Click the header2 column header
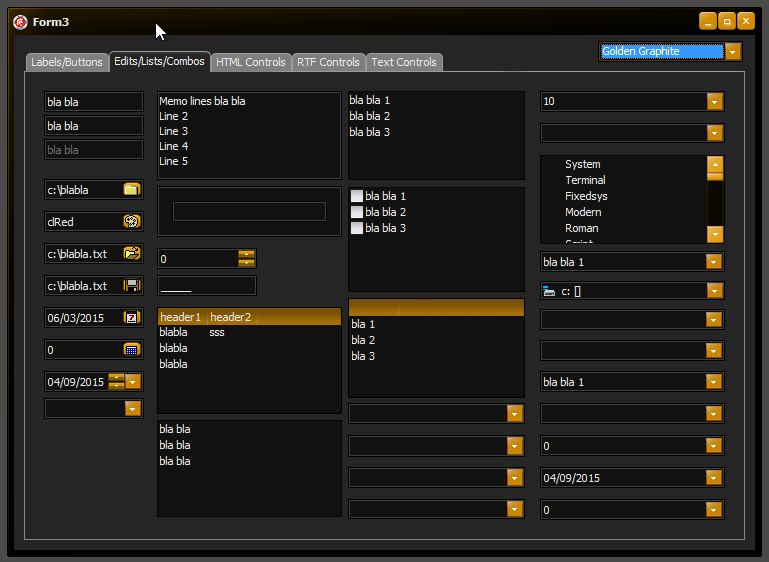769x562 pixels. tap(231, 317)
